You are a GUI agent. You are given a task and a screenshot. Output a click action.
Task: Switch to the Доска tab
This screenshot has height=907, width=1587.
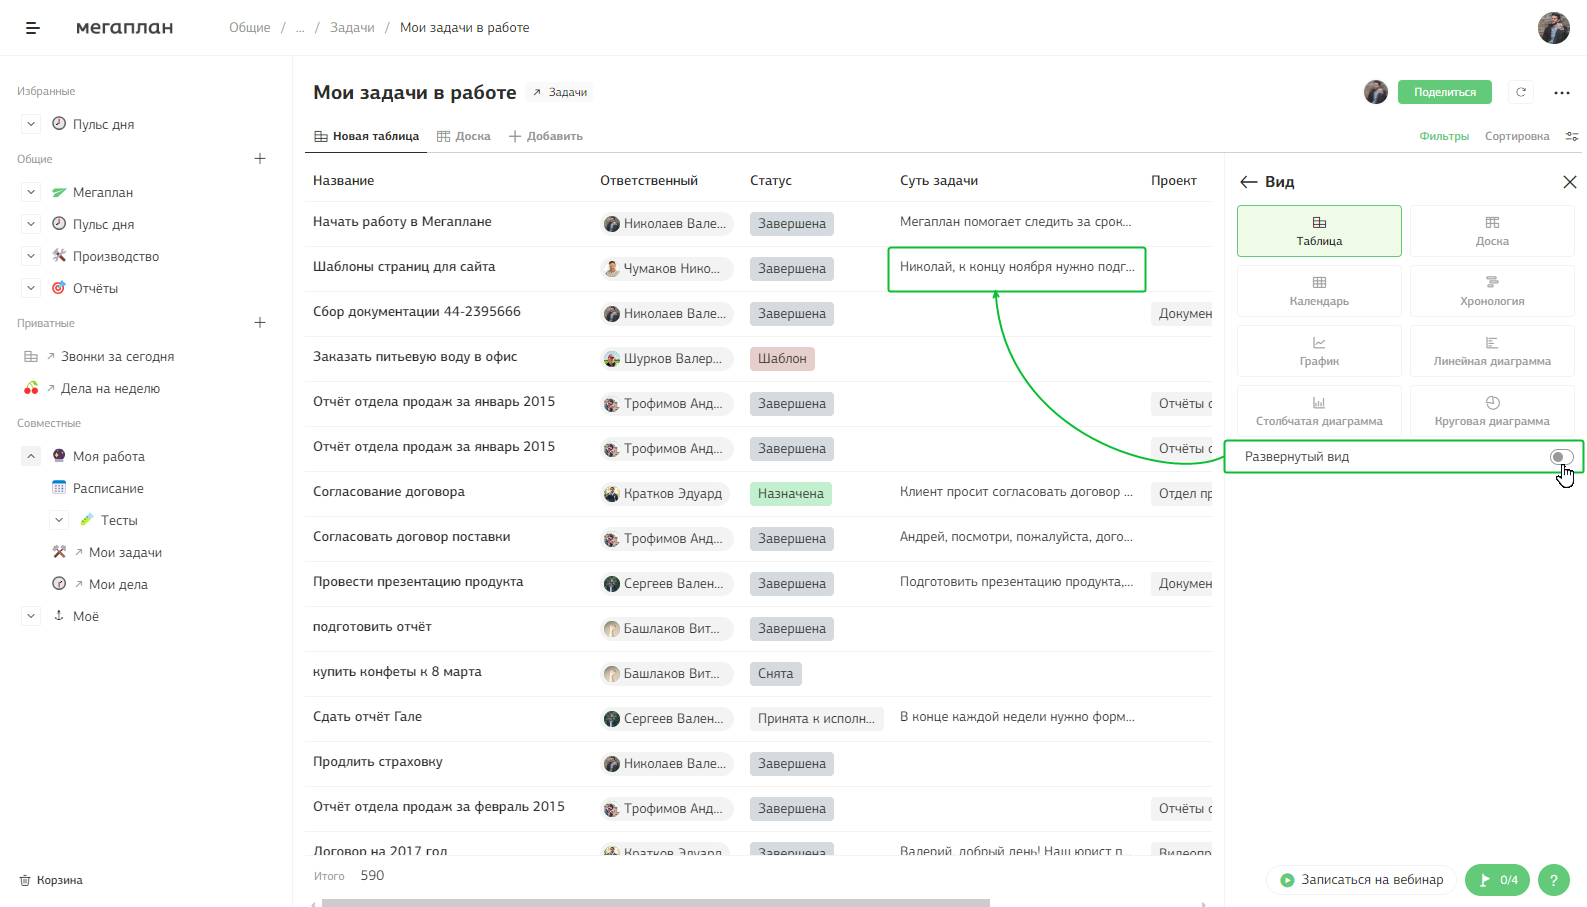[x=464, y=136]
